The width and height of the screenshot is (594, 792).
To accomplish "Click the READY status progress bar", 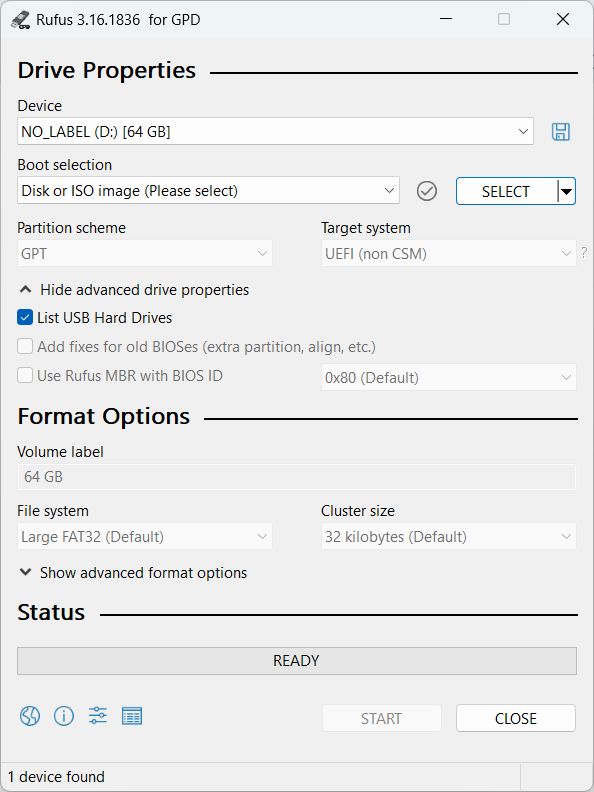I will tap(297, 661).
